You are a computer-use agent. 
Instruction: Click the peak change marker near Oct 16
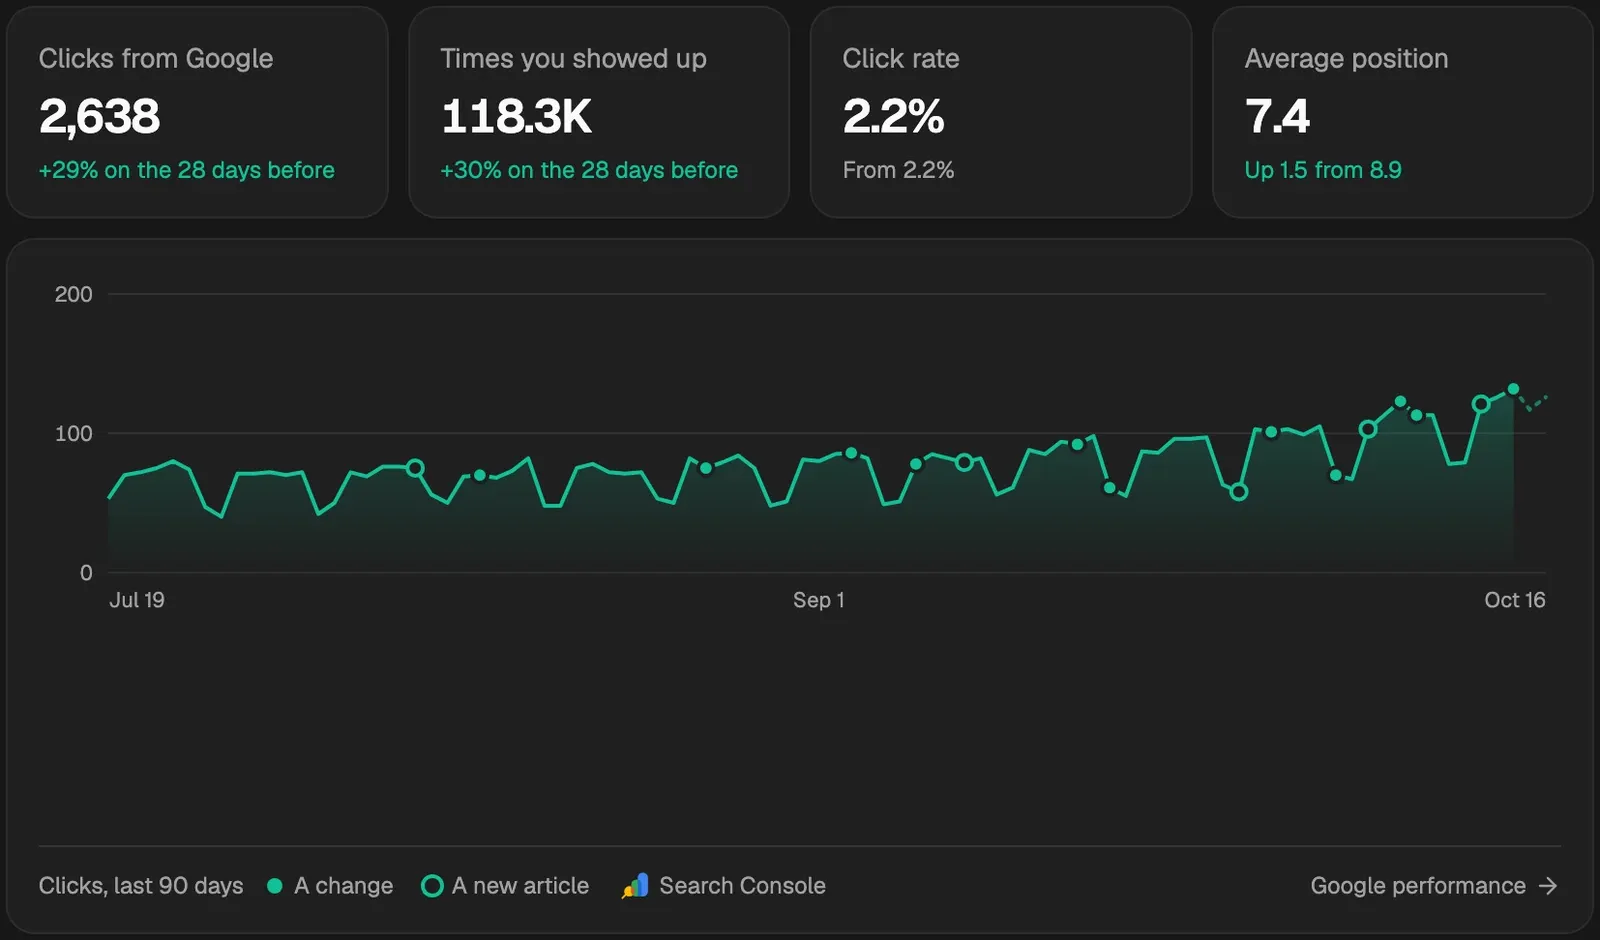pyautogui.click(x=1513, y=389)
